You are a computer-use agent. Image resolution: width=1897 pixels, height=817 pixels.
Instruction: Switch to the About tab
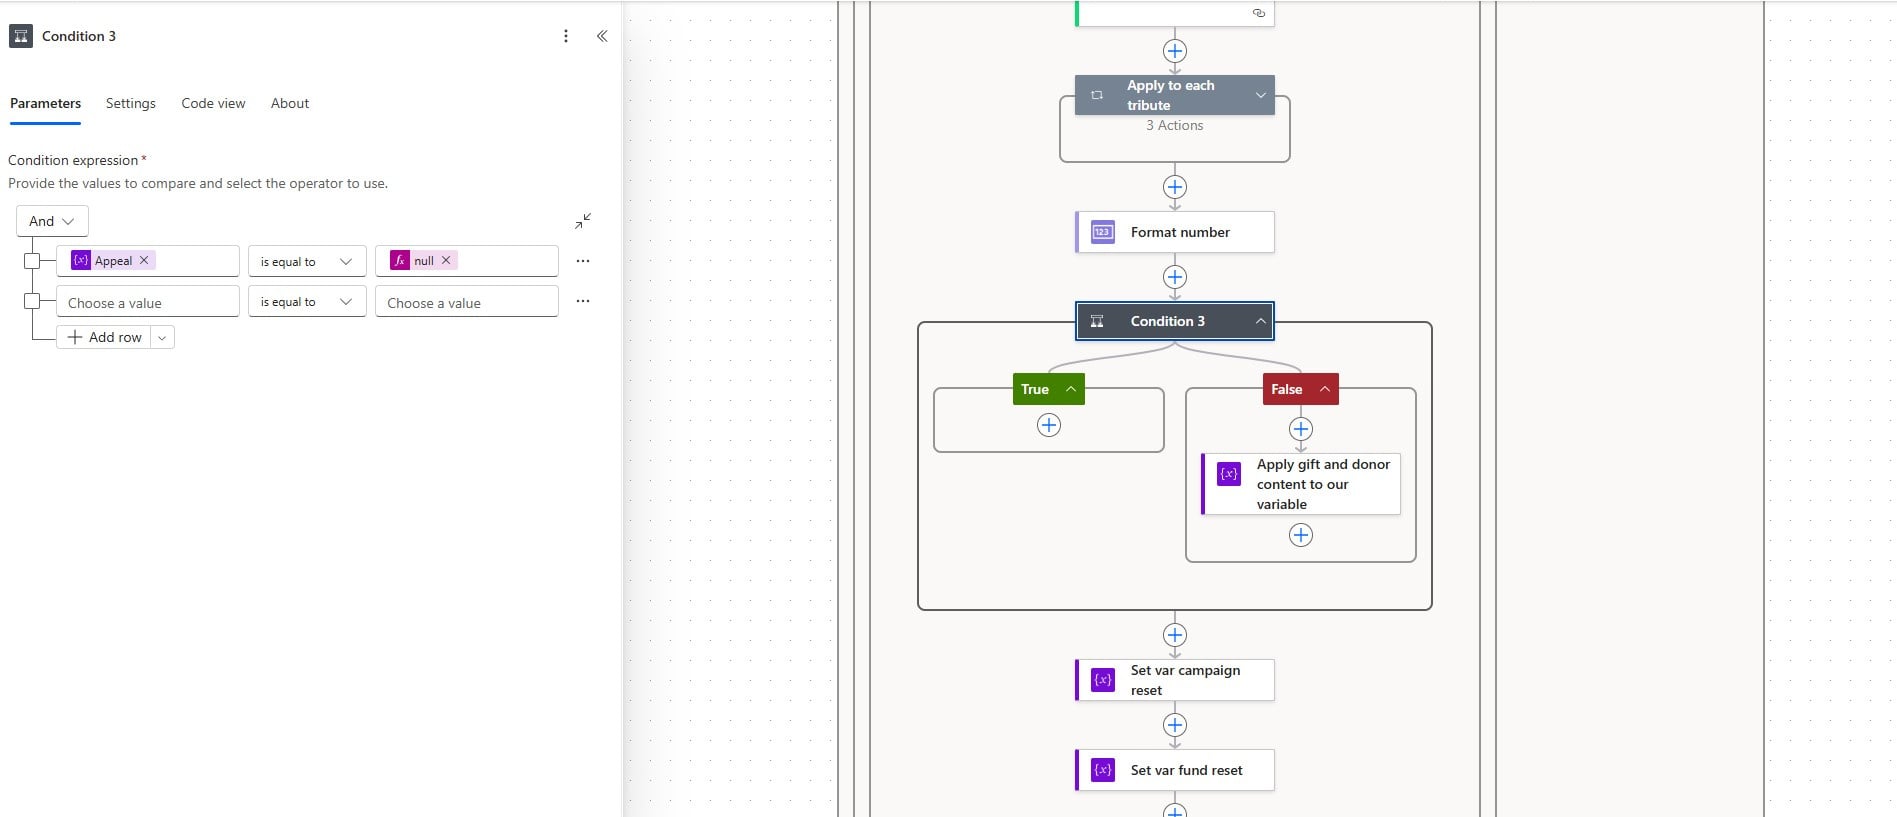tap(290, 103)
